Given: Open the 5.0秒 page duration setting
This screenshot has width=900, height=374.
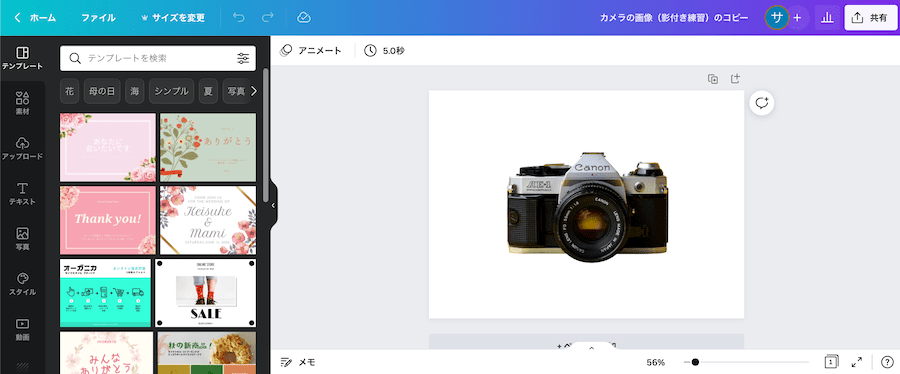Looking at the screenshot, I should [x=384, y=50].
